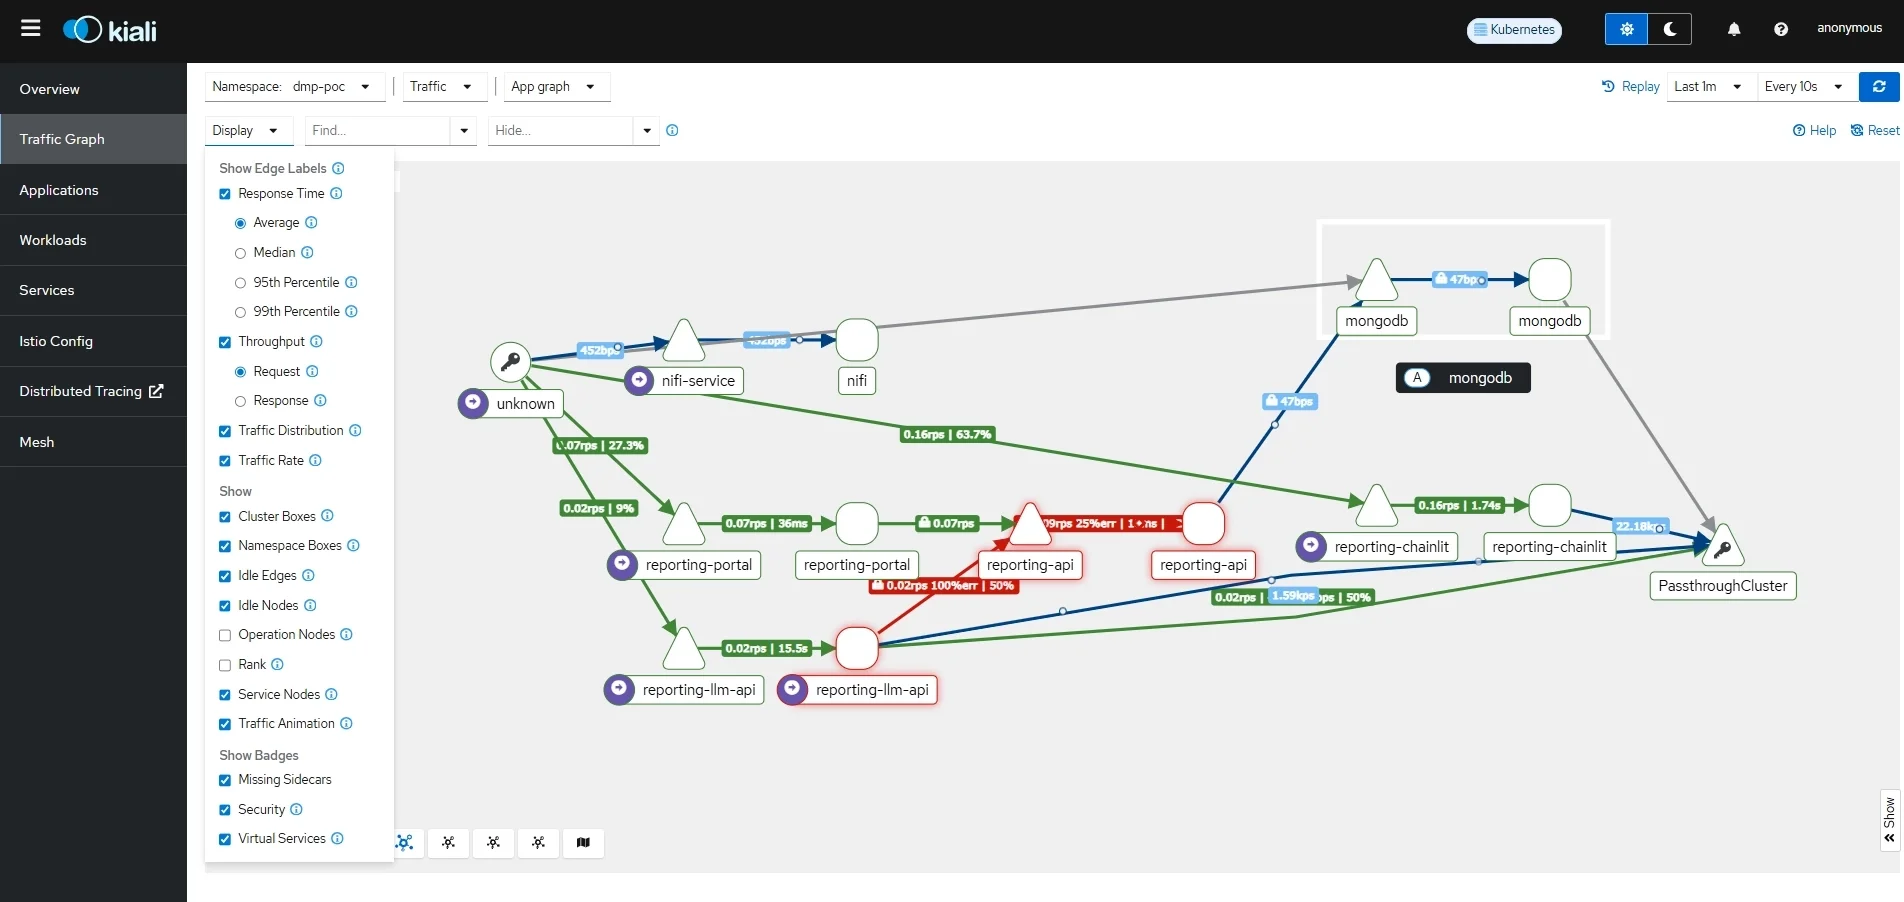The width and height of the screenshot is (1904, 902).
Task: Enable the Operation Nodes checkbox
Action: (225, 635)
